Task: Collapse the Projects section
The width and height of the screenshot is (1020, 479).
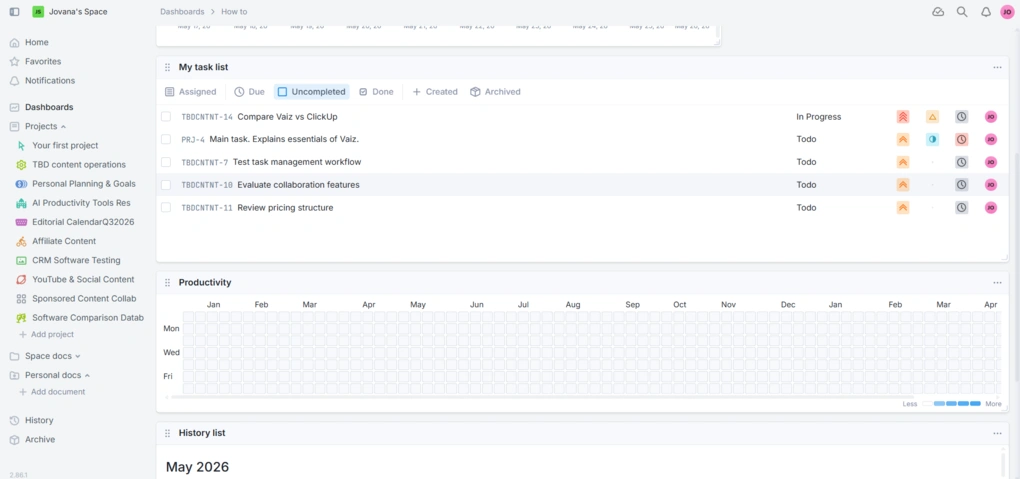Action: point(63,126)
